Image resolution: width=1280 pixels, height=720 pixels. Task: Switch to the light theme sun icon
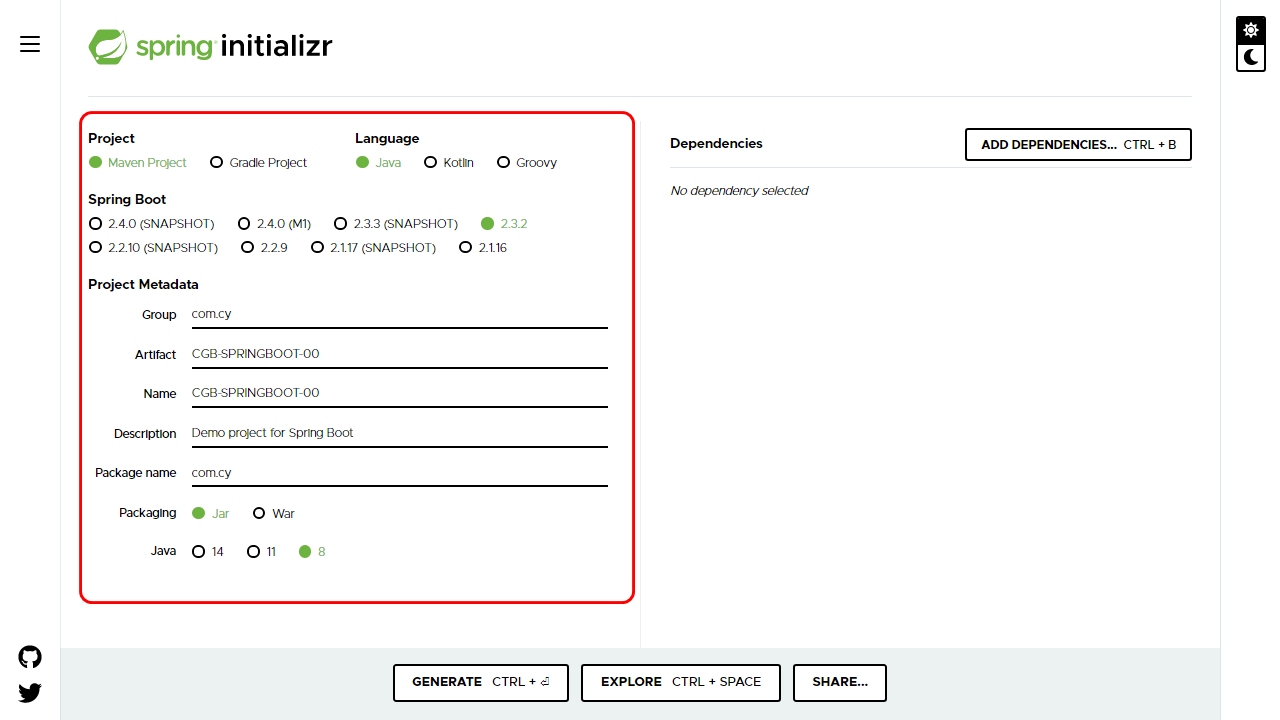click(x=1251, y=30)
